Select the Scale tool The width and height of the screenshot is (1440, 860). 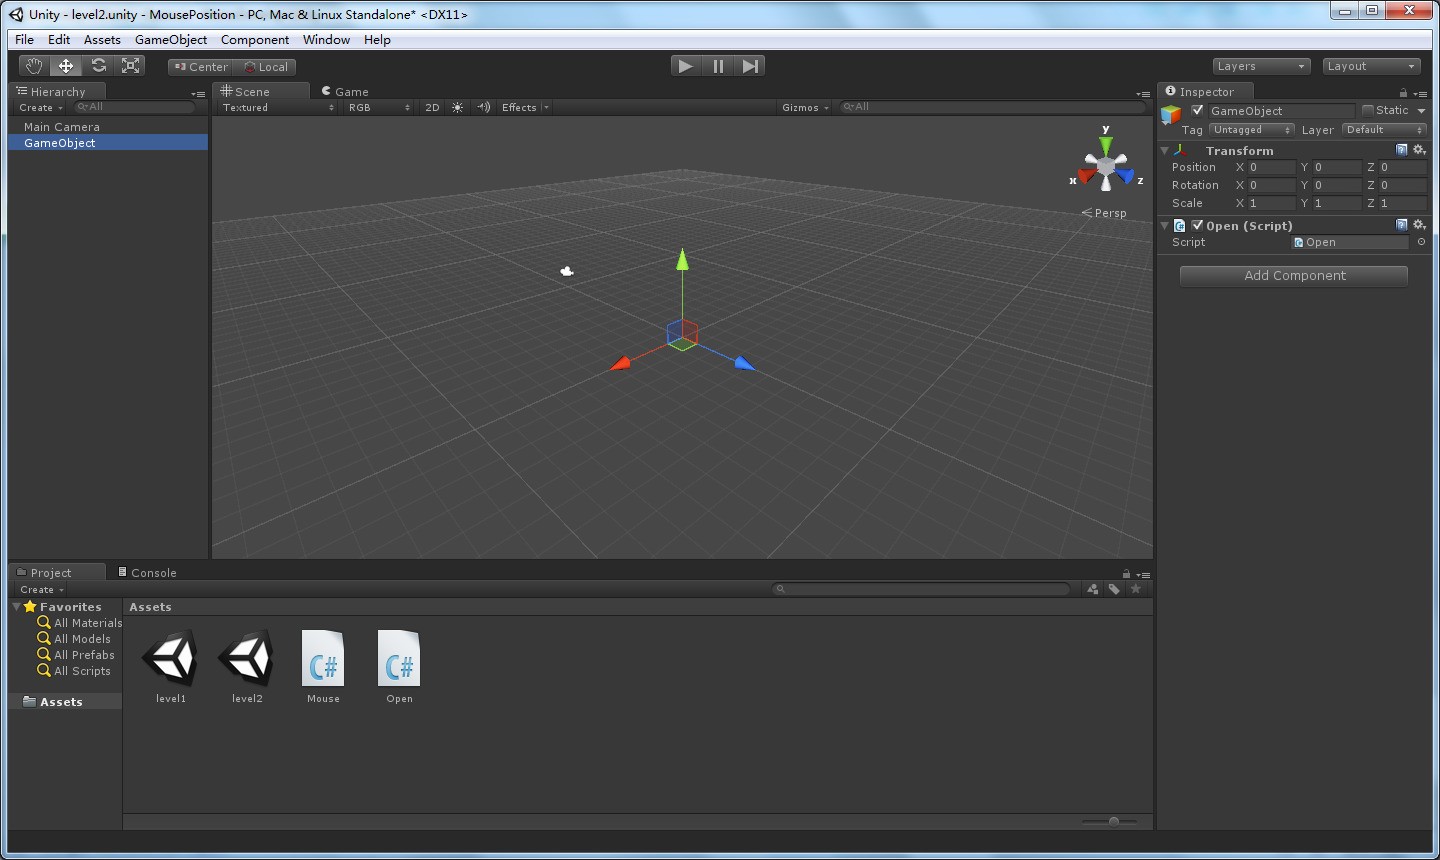(x=130, y=65)
